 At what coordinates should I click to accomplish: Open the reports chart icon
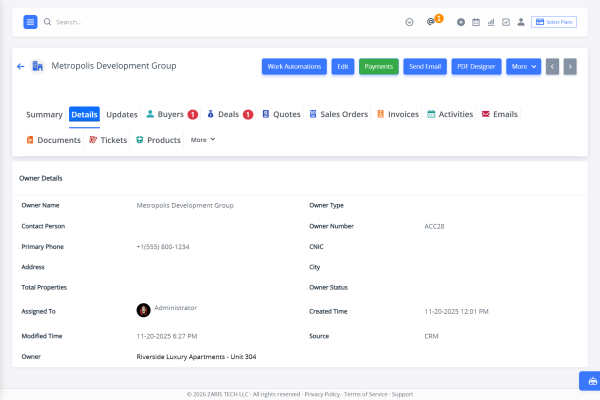coord(491,22)
